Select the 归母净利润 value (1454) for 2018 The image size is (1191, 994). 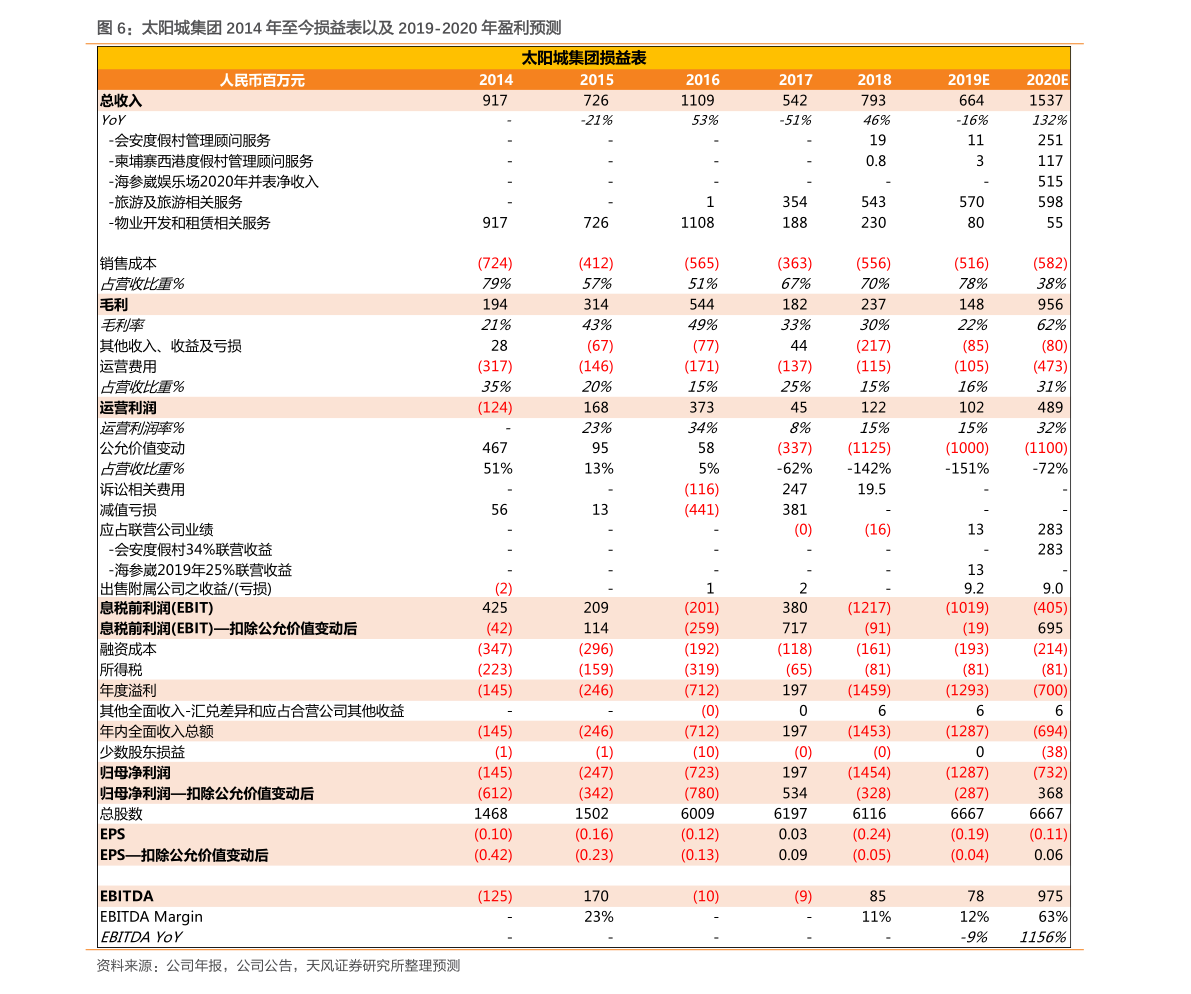pos(869,773)
